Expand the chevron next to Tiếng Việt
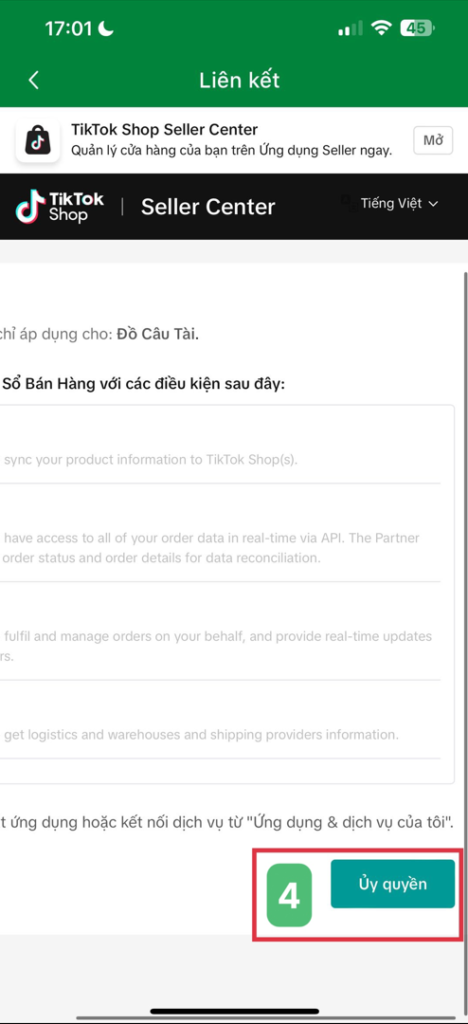Screen dimensions: 468x1024 [x=433, y=204]
